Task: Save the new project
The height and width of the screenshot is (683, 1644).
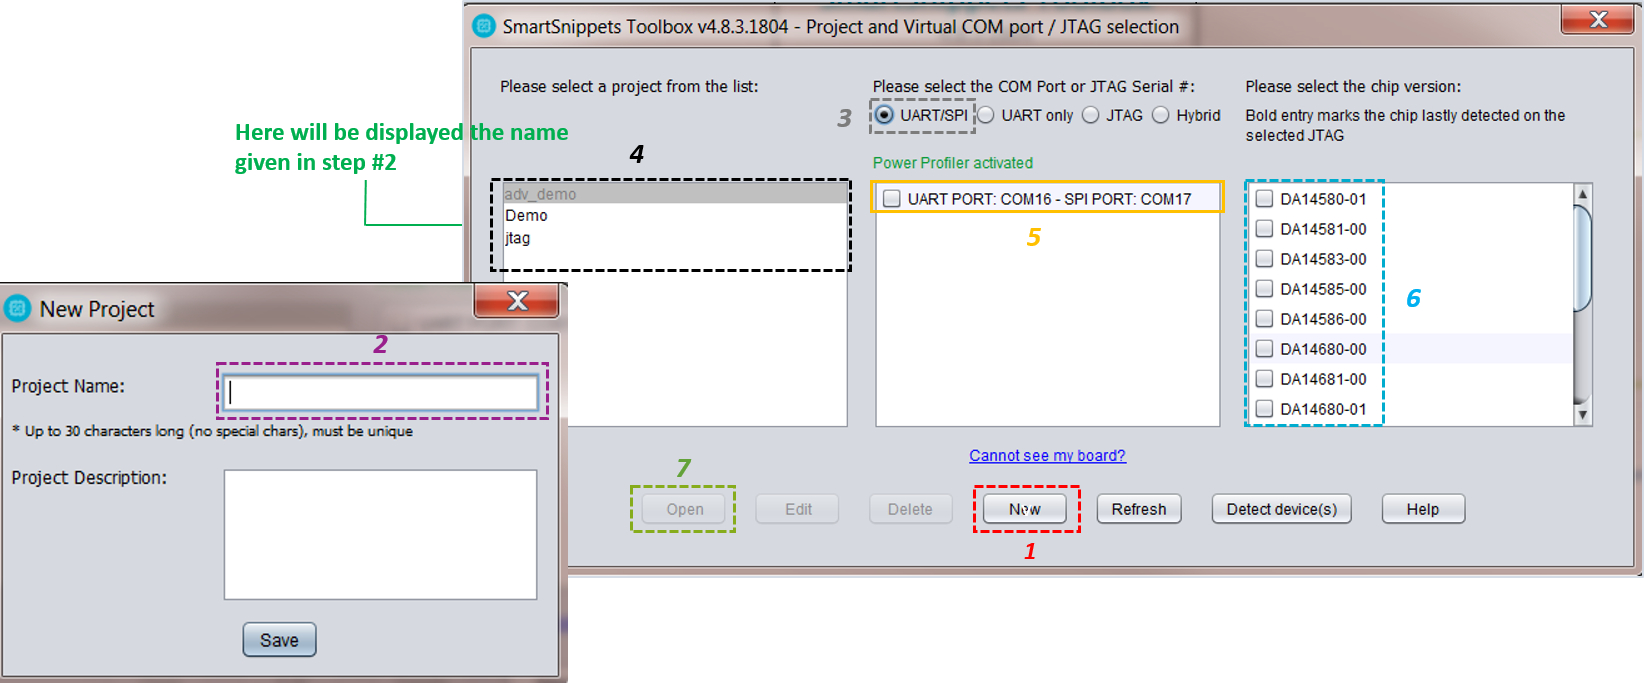Action: (279, 640)
